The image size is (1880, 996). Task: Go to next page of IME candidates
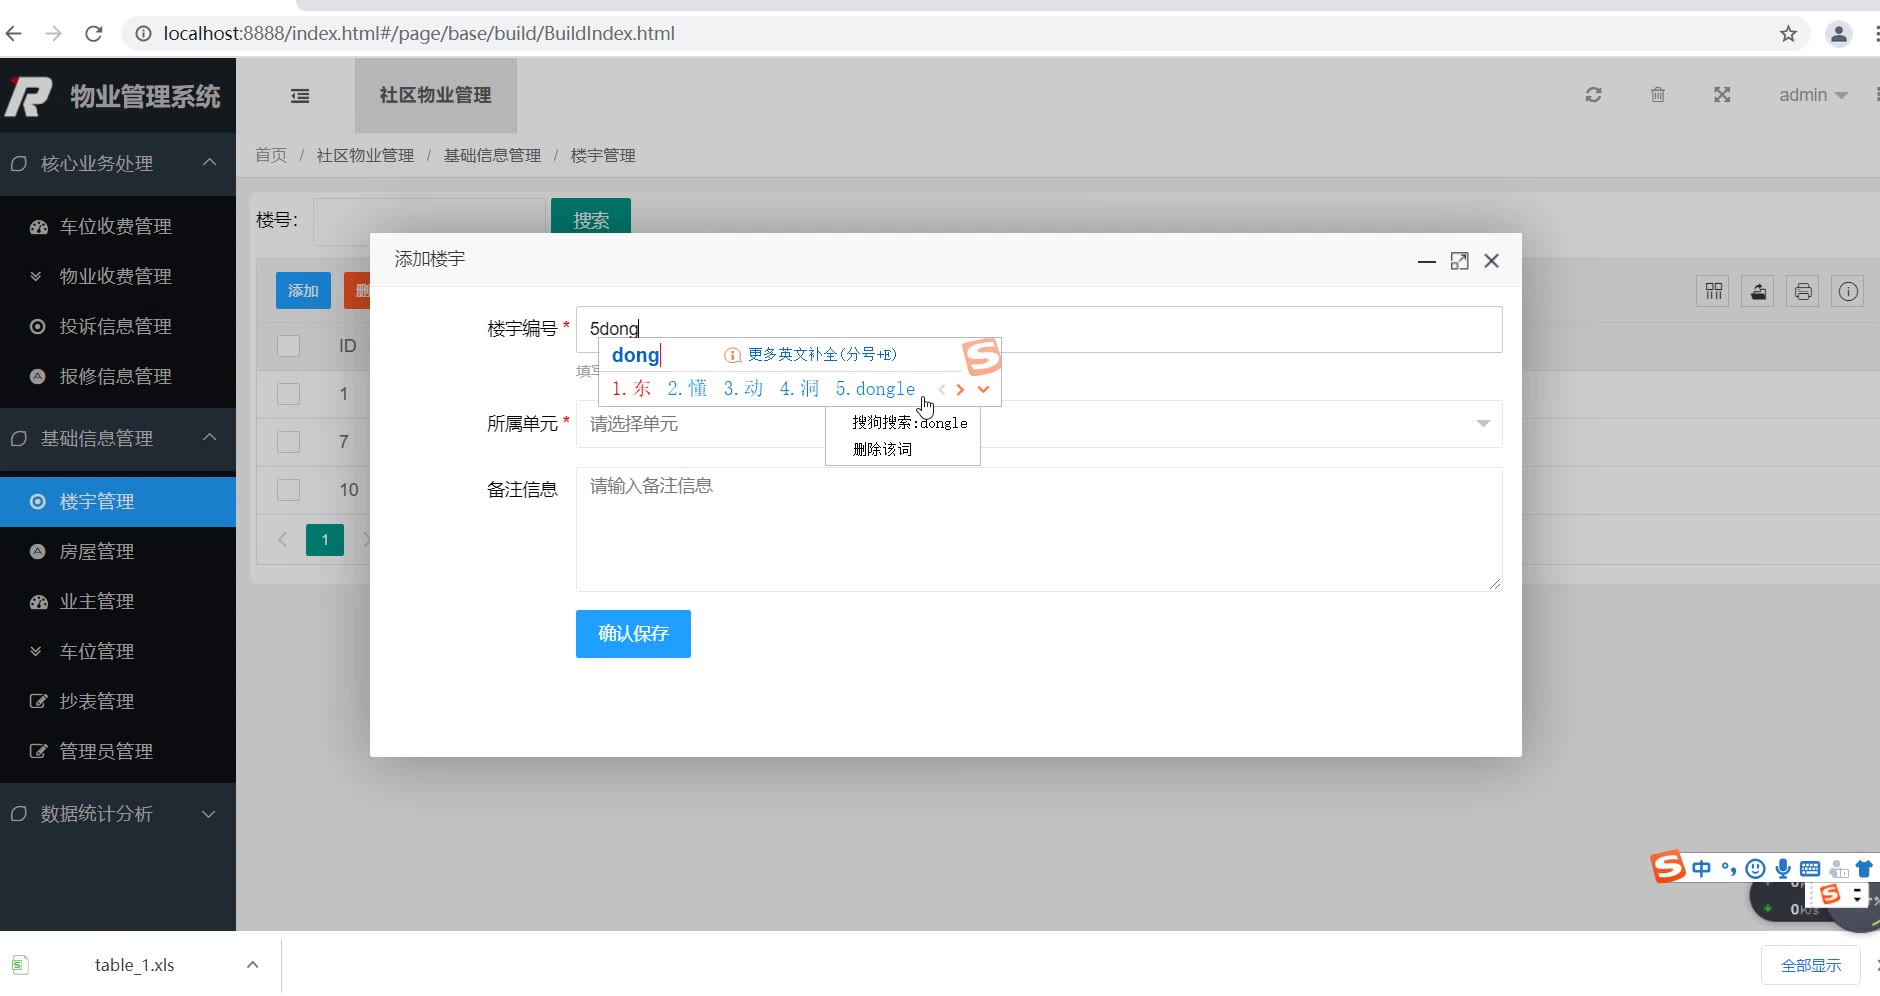tap(960, 389)
